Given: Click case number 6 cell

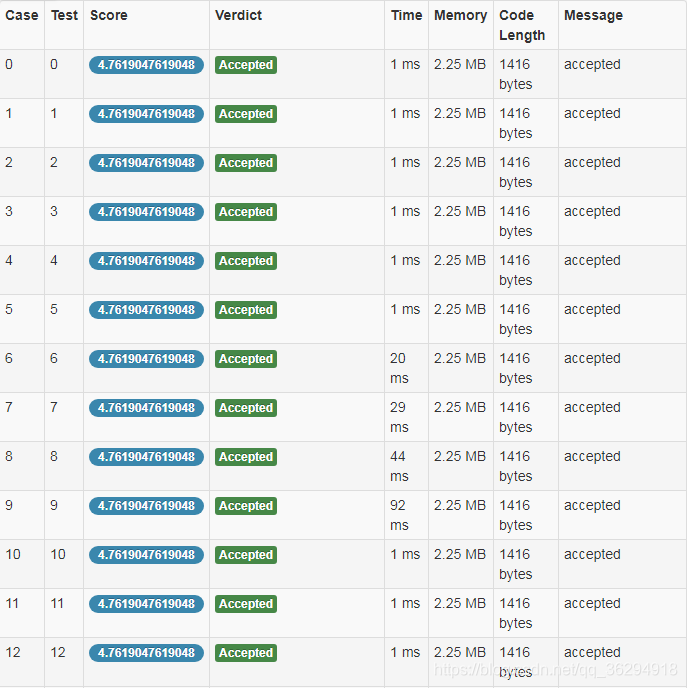Looking at the screenshot, I should click(x=9, y=358).
